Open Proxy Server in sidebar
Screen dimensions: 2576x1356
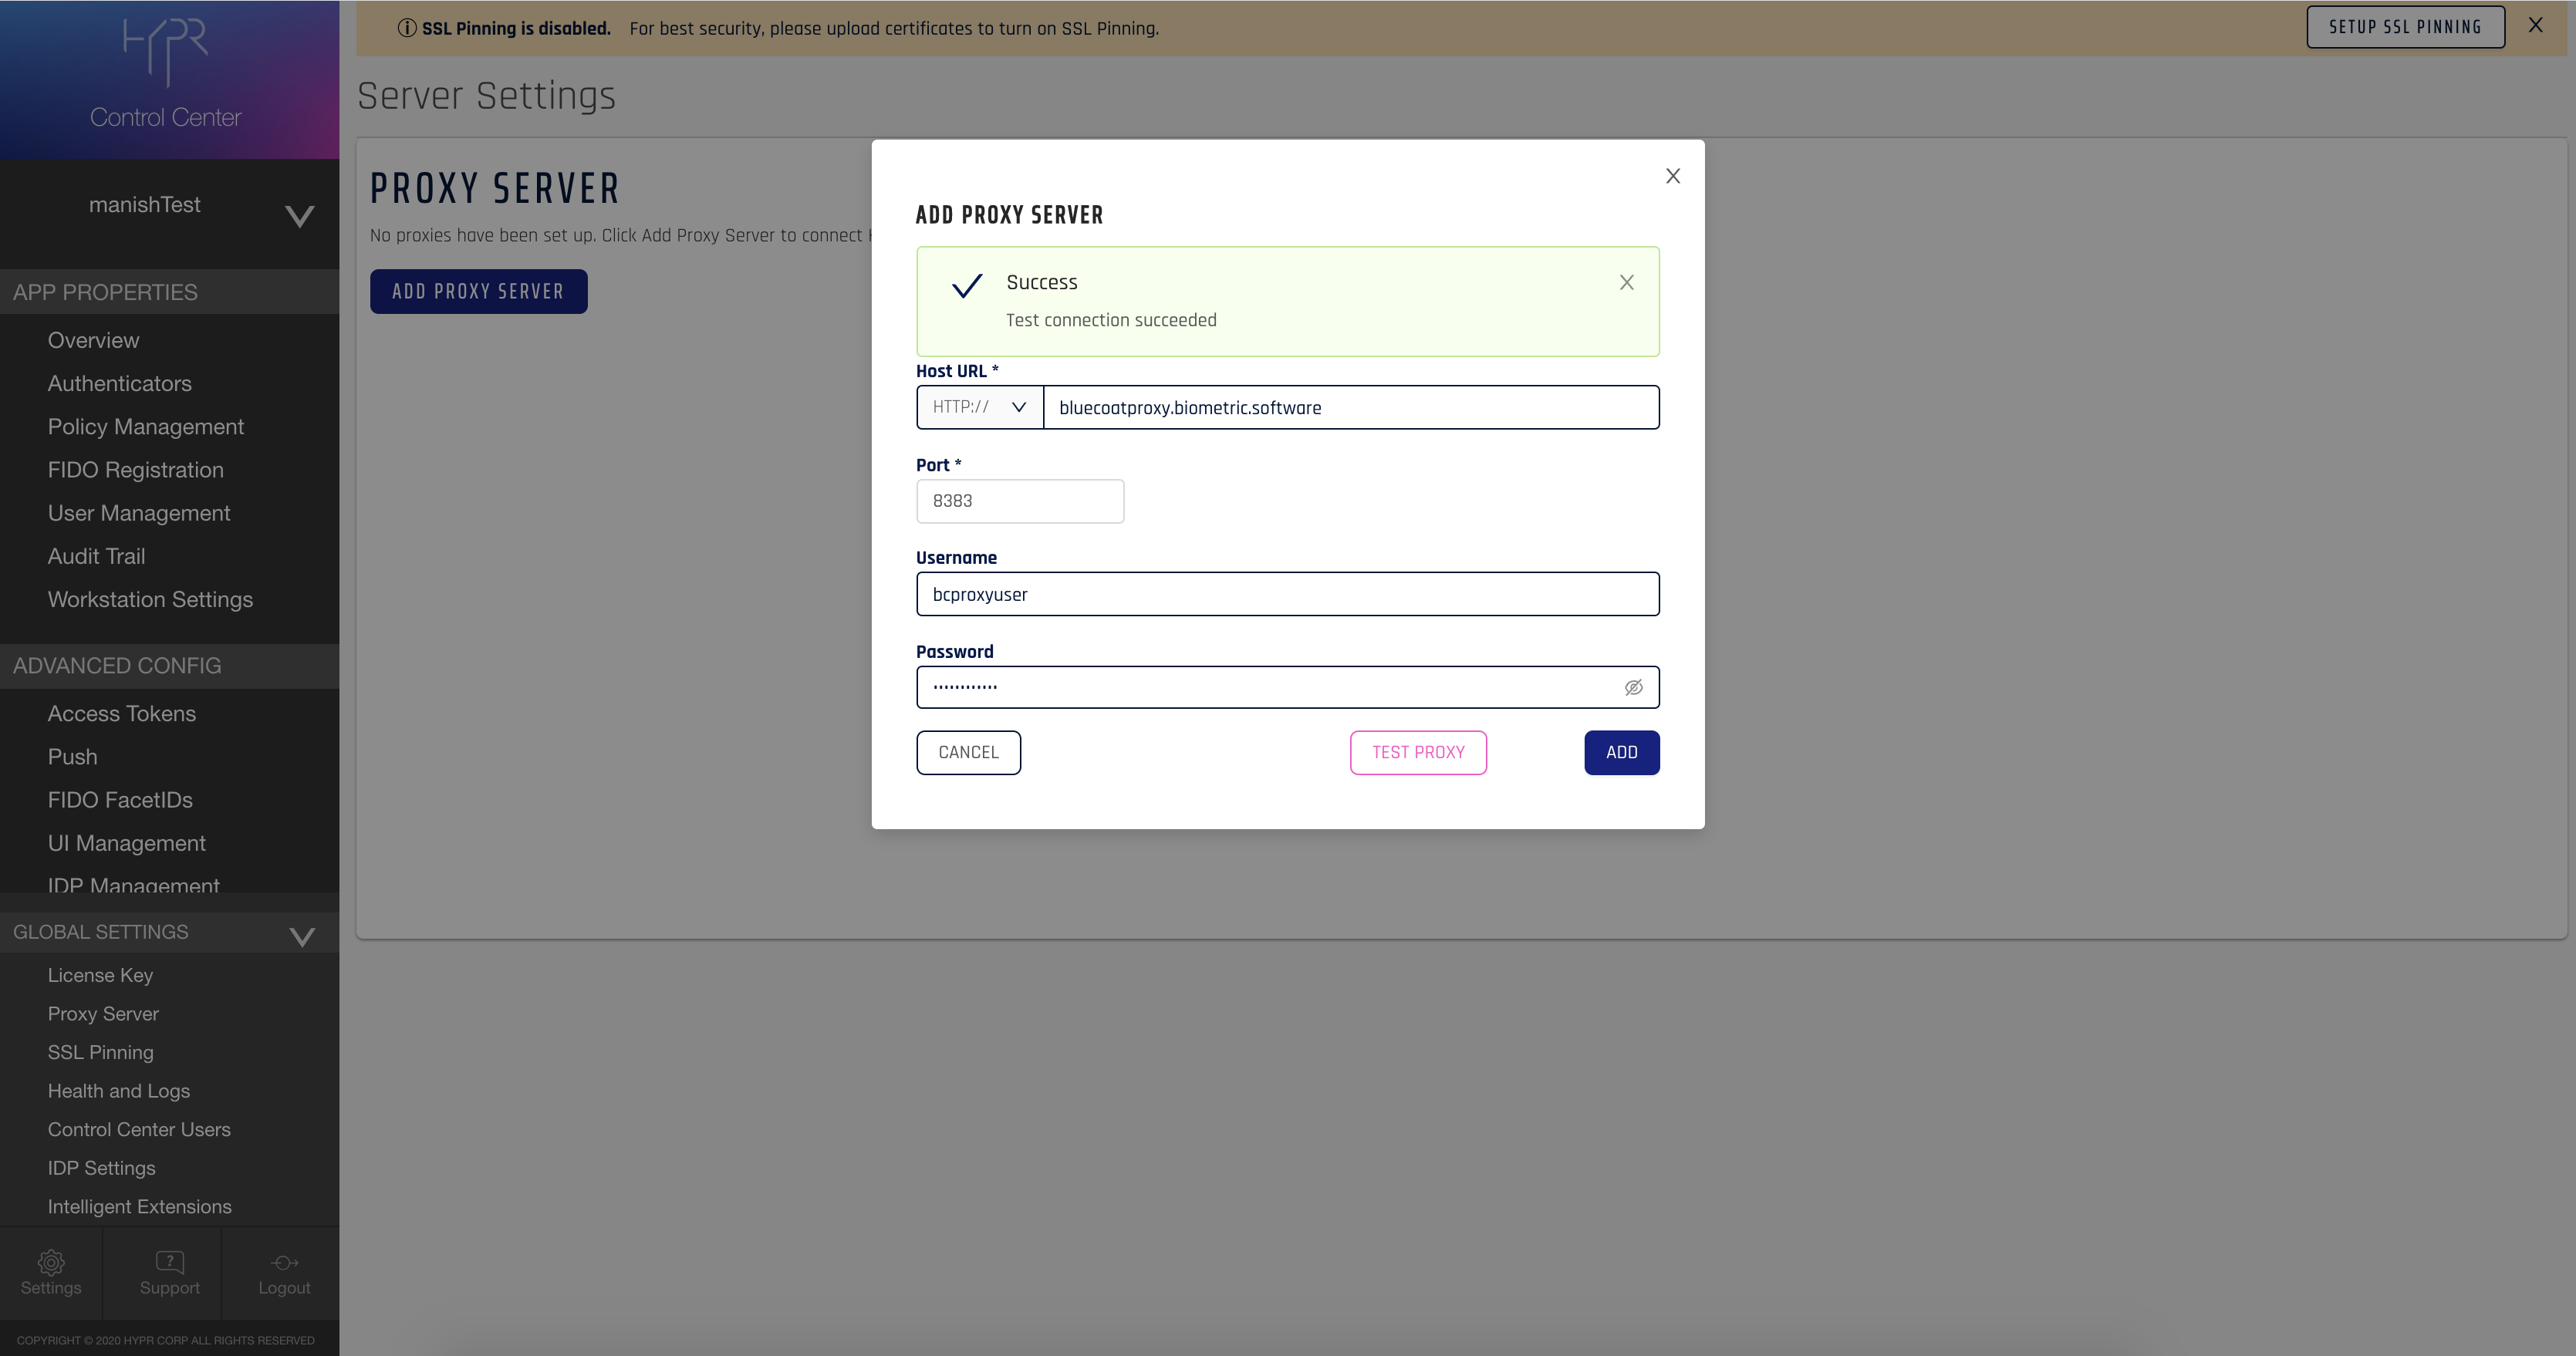[x=103, y=1014]
